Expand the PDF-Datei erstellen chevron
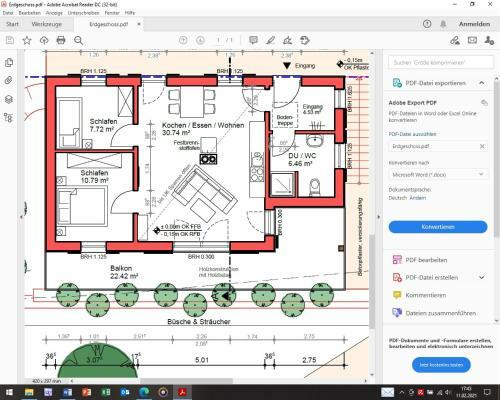This screenshot has height=400, width=500. (482, 277)
